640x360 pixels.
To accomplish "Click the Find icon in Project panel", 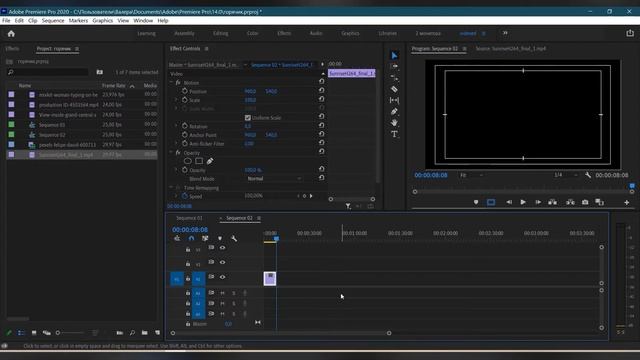I will [x=132, y=333].
